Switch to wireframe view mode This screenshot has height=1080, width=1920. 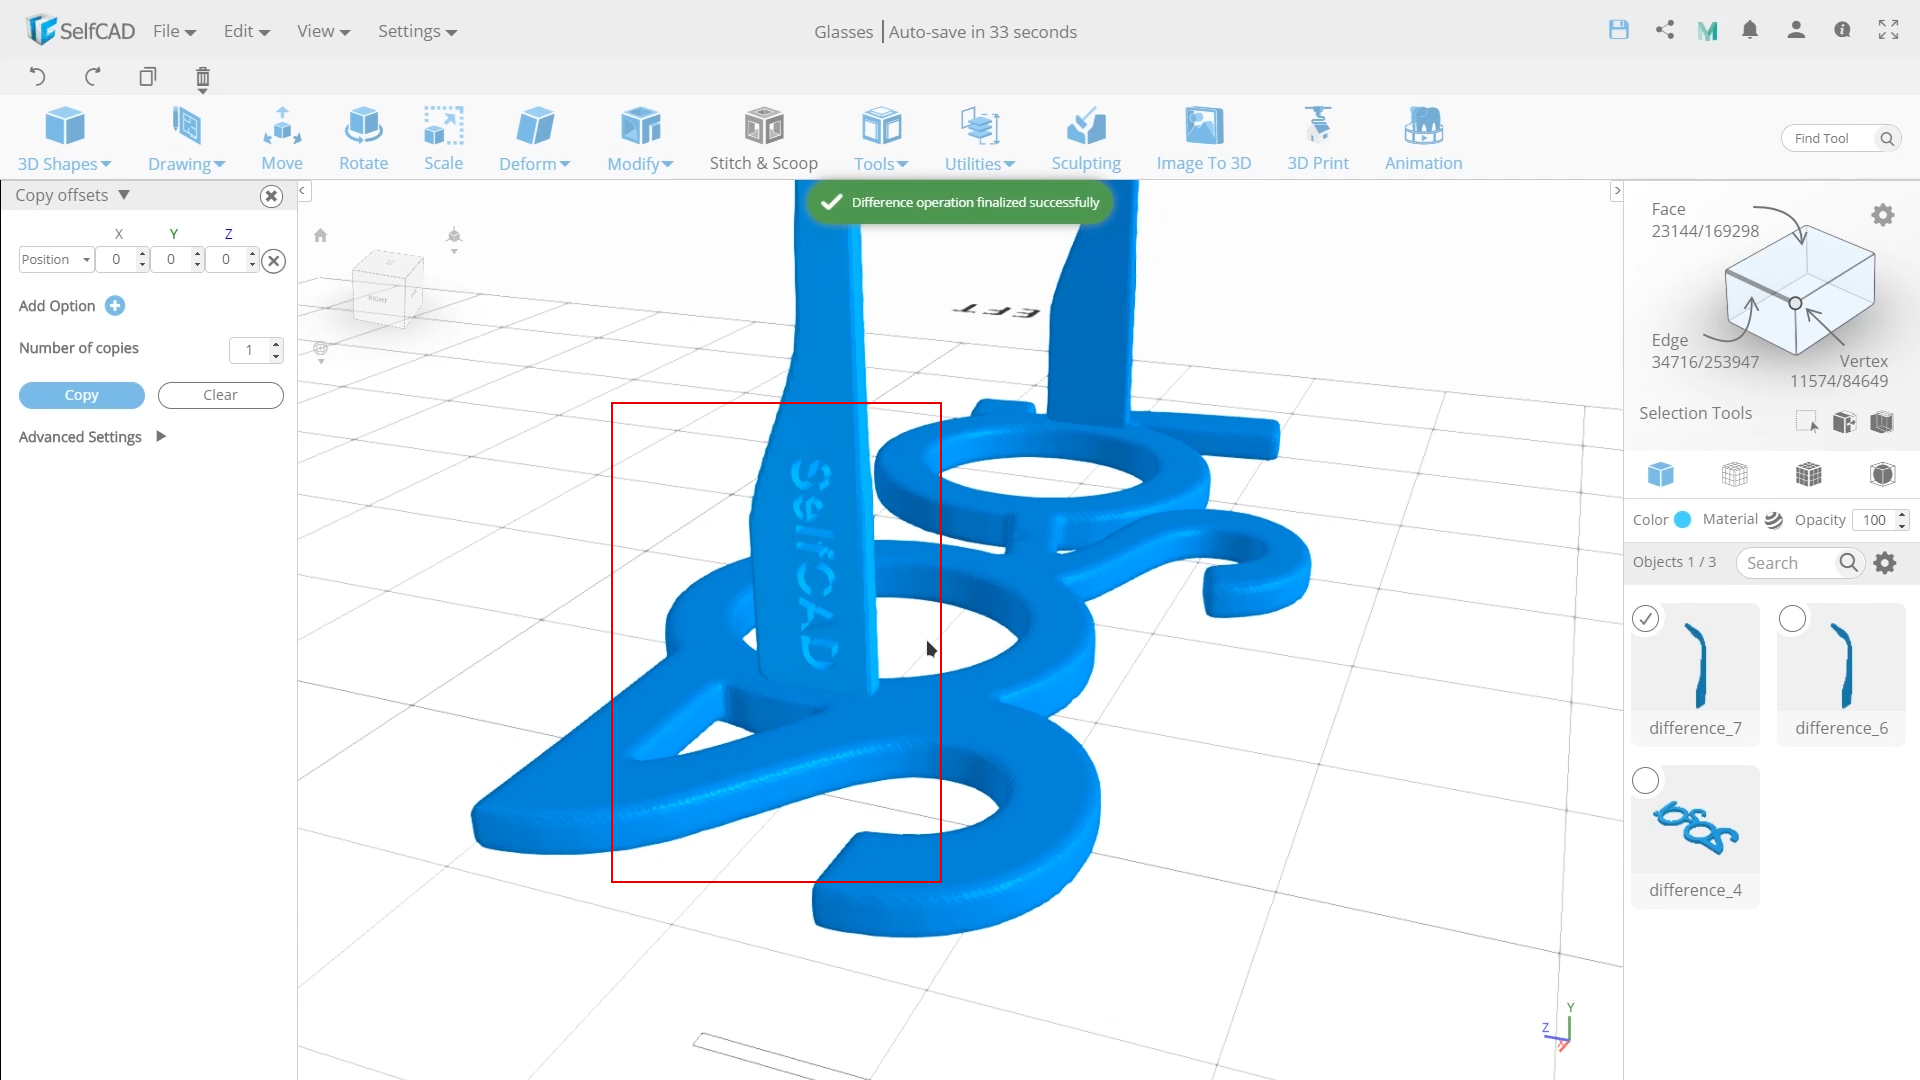pyautogui.click(x=1735, y=474)
